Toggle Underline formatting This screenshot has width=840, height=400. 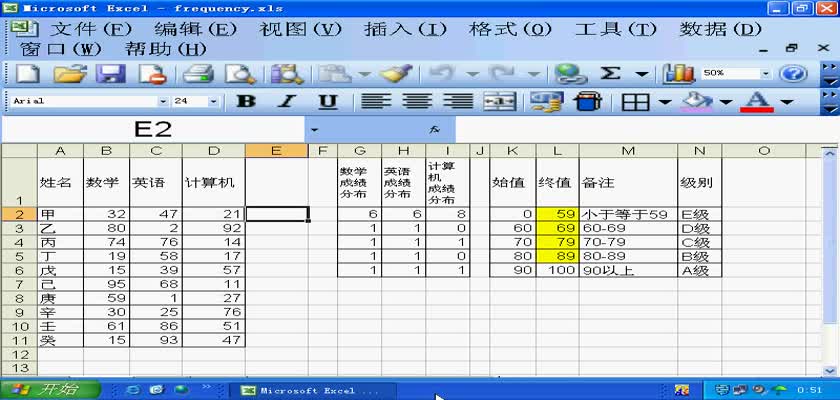pyautogui.click(x=327, y=101)
